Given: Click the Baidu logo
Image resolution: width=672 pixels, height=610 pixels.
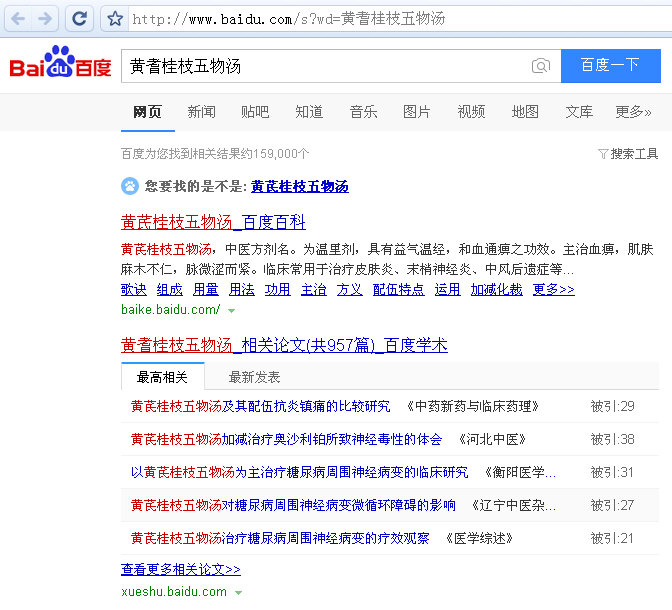Looking at the screenshot, I should click(x=60, y=65).
